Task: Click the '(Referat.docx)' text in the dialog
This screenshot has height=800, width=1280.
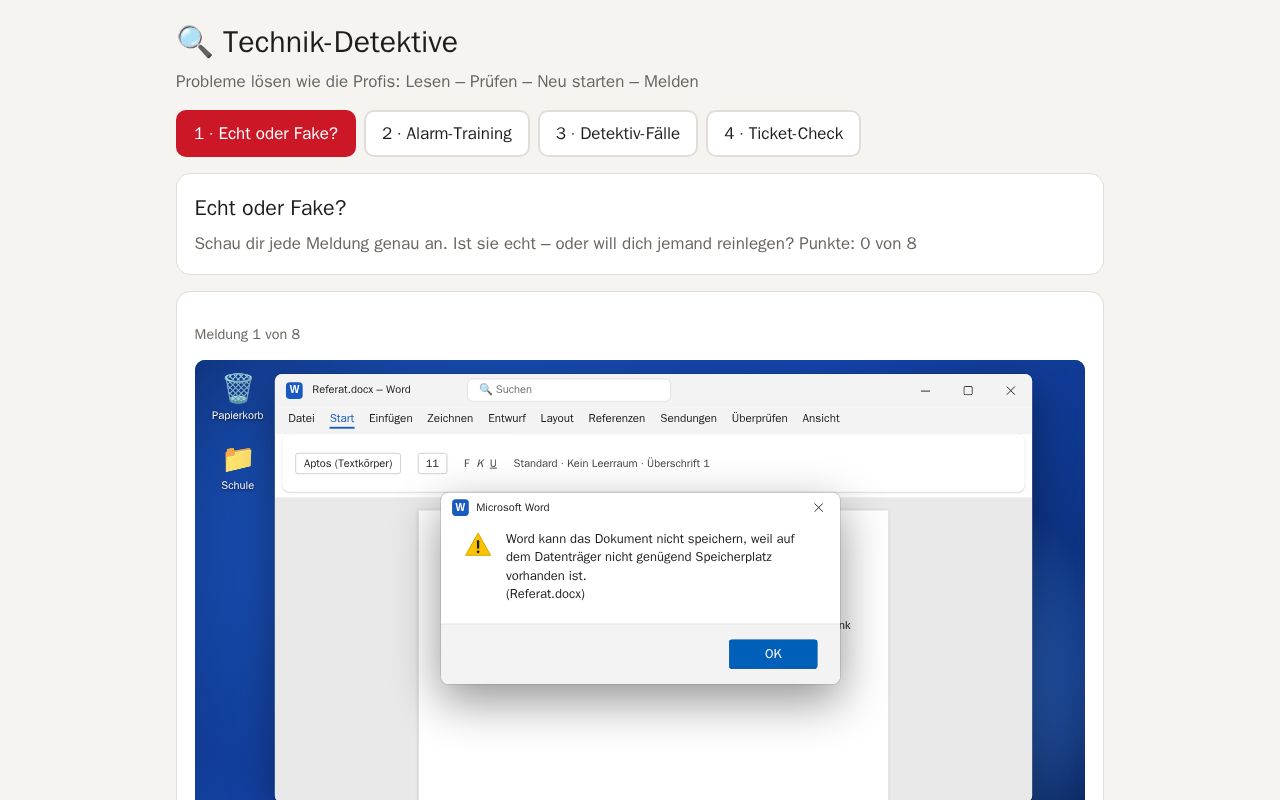Action: click(x=545, y=594)
